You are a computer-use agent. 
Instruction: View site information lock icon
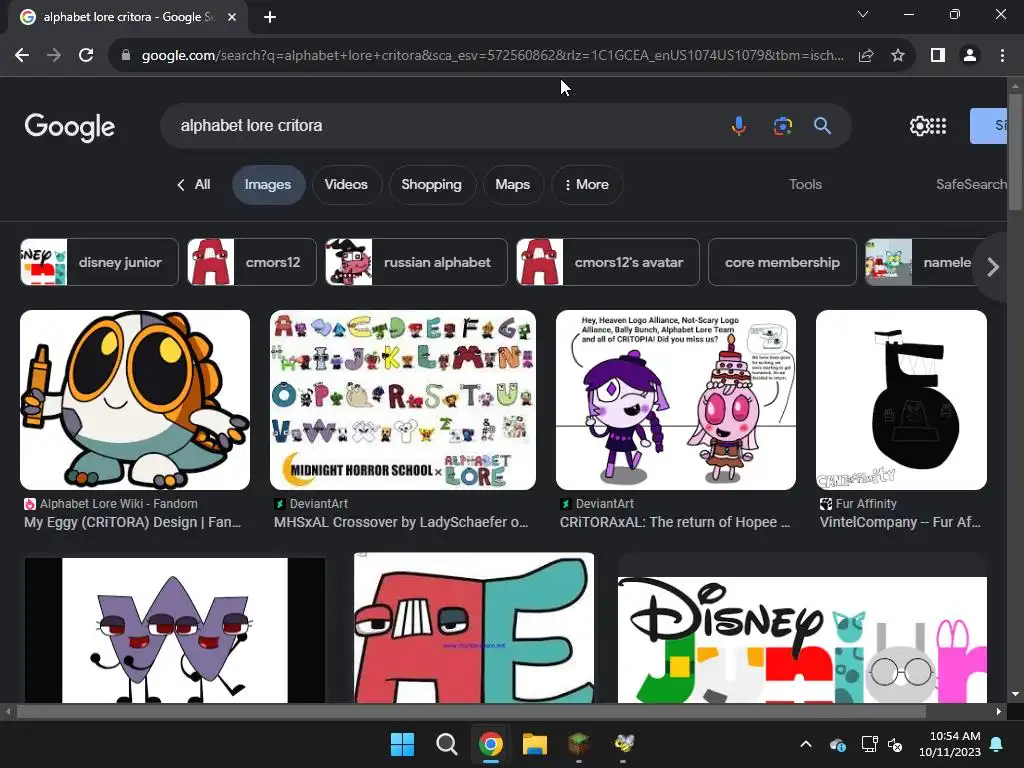tap(126, 56)
